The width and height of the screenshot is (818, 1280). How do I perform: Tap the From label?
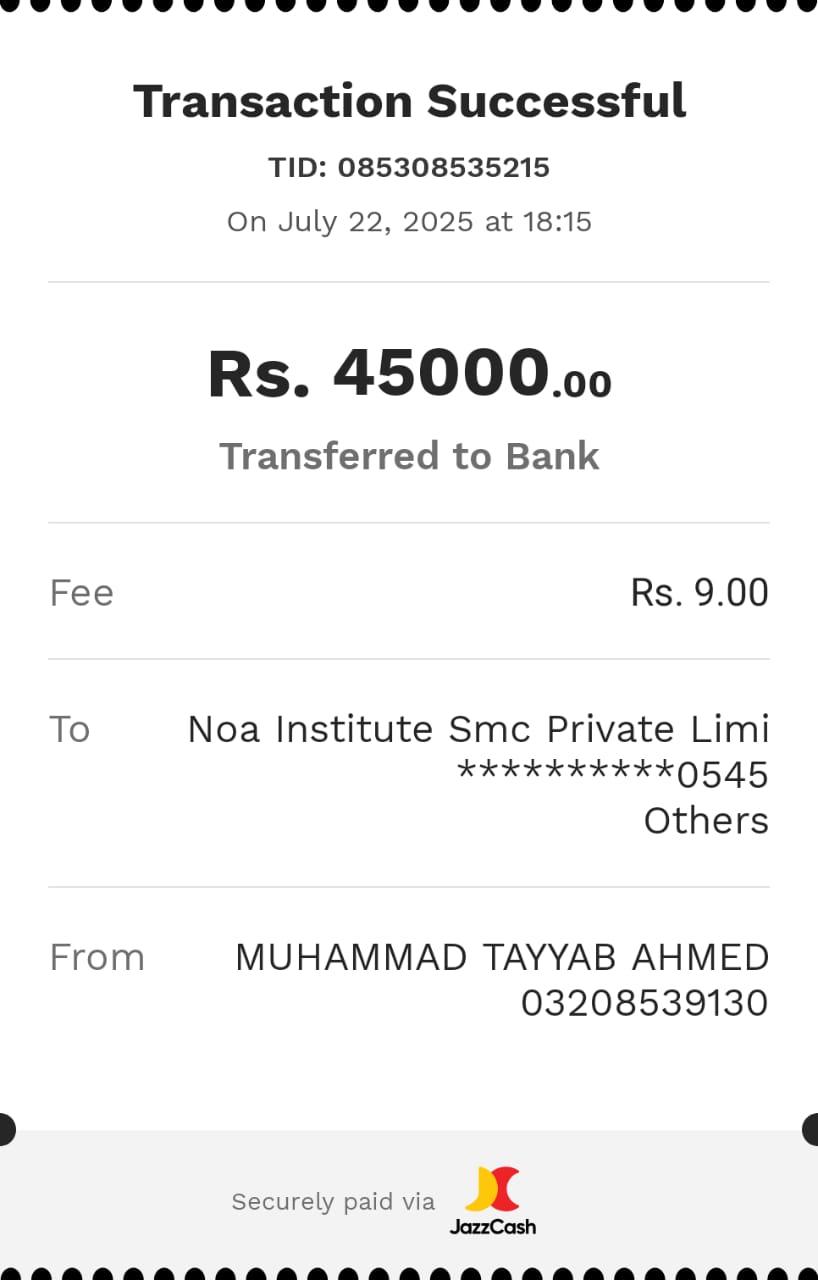pyautogui.click(x=97, y=957)
